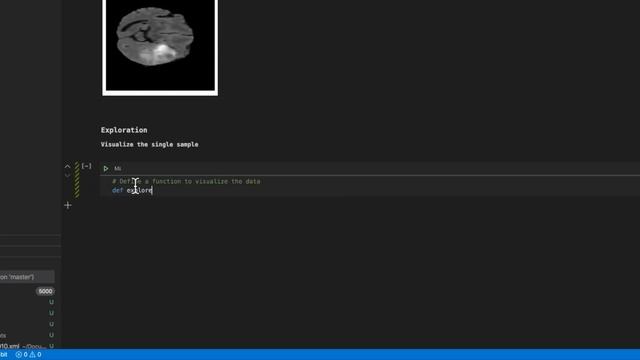
Task: Move the code cell down with chevron
Action: pyautogui.click(x=67, y=175)
